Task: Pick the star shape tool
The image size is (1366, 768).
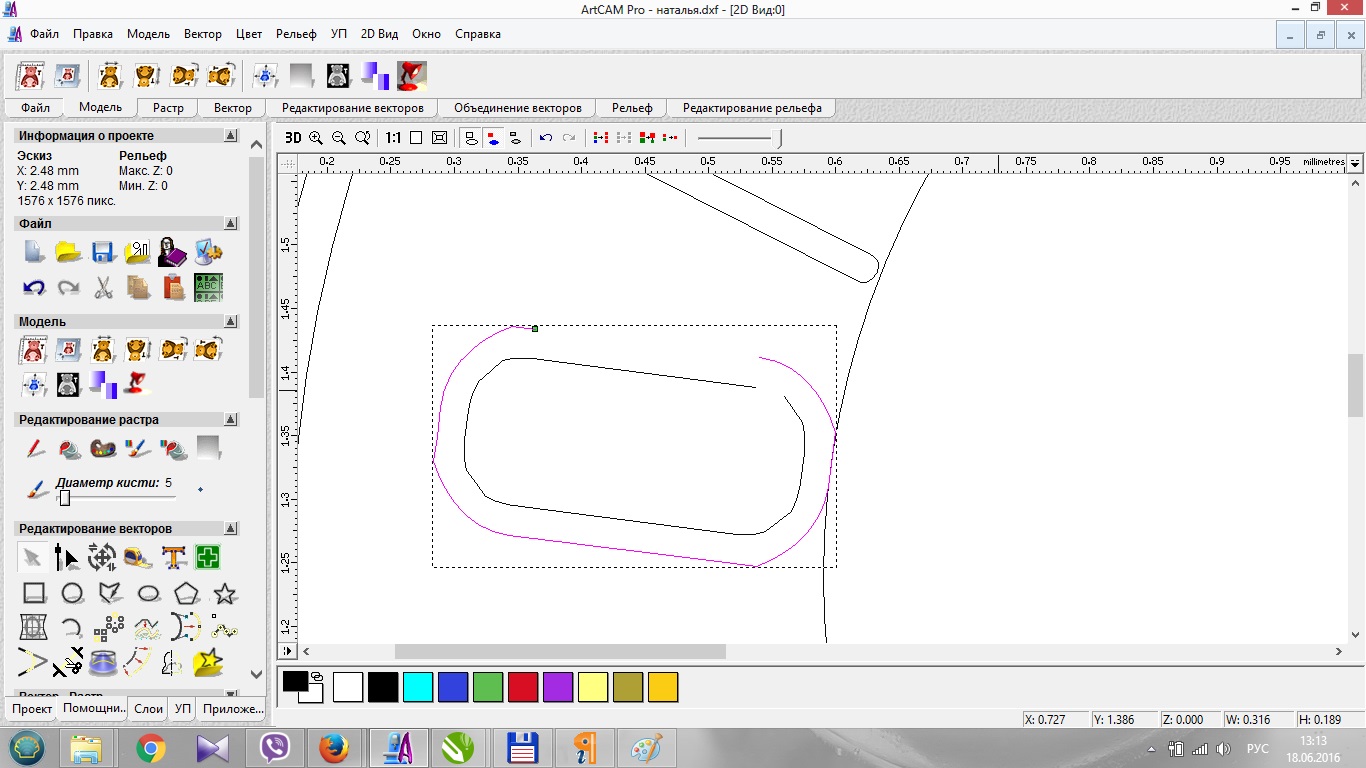Action: coord(225,593)
